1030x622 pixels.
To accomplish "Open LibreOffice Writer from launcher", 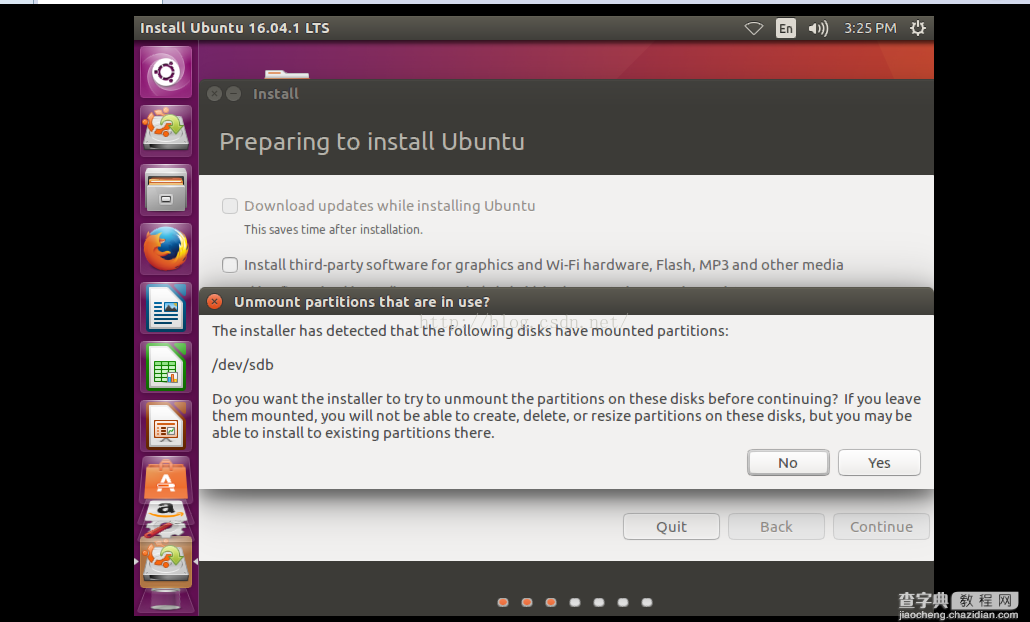I will [166, 308].
